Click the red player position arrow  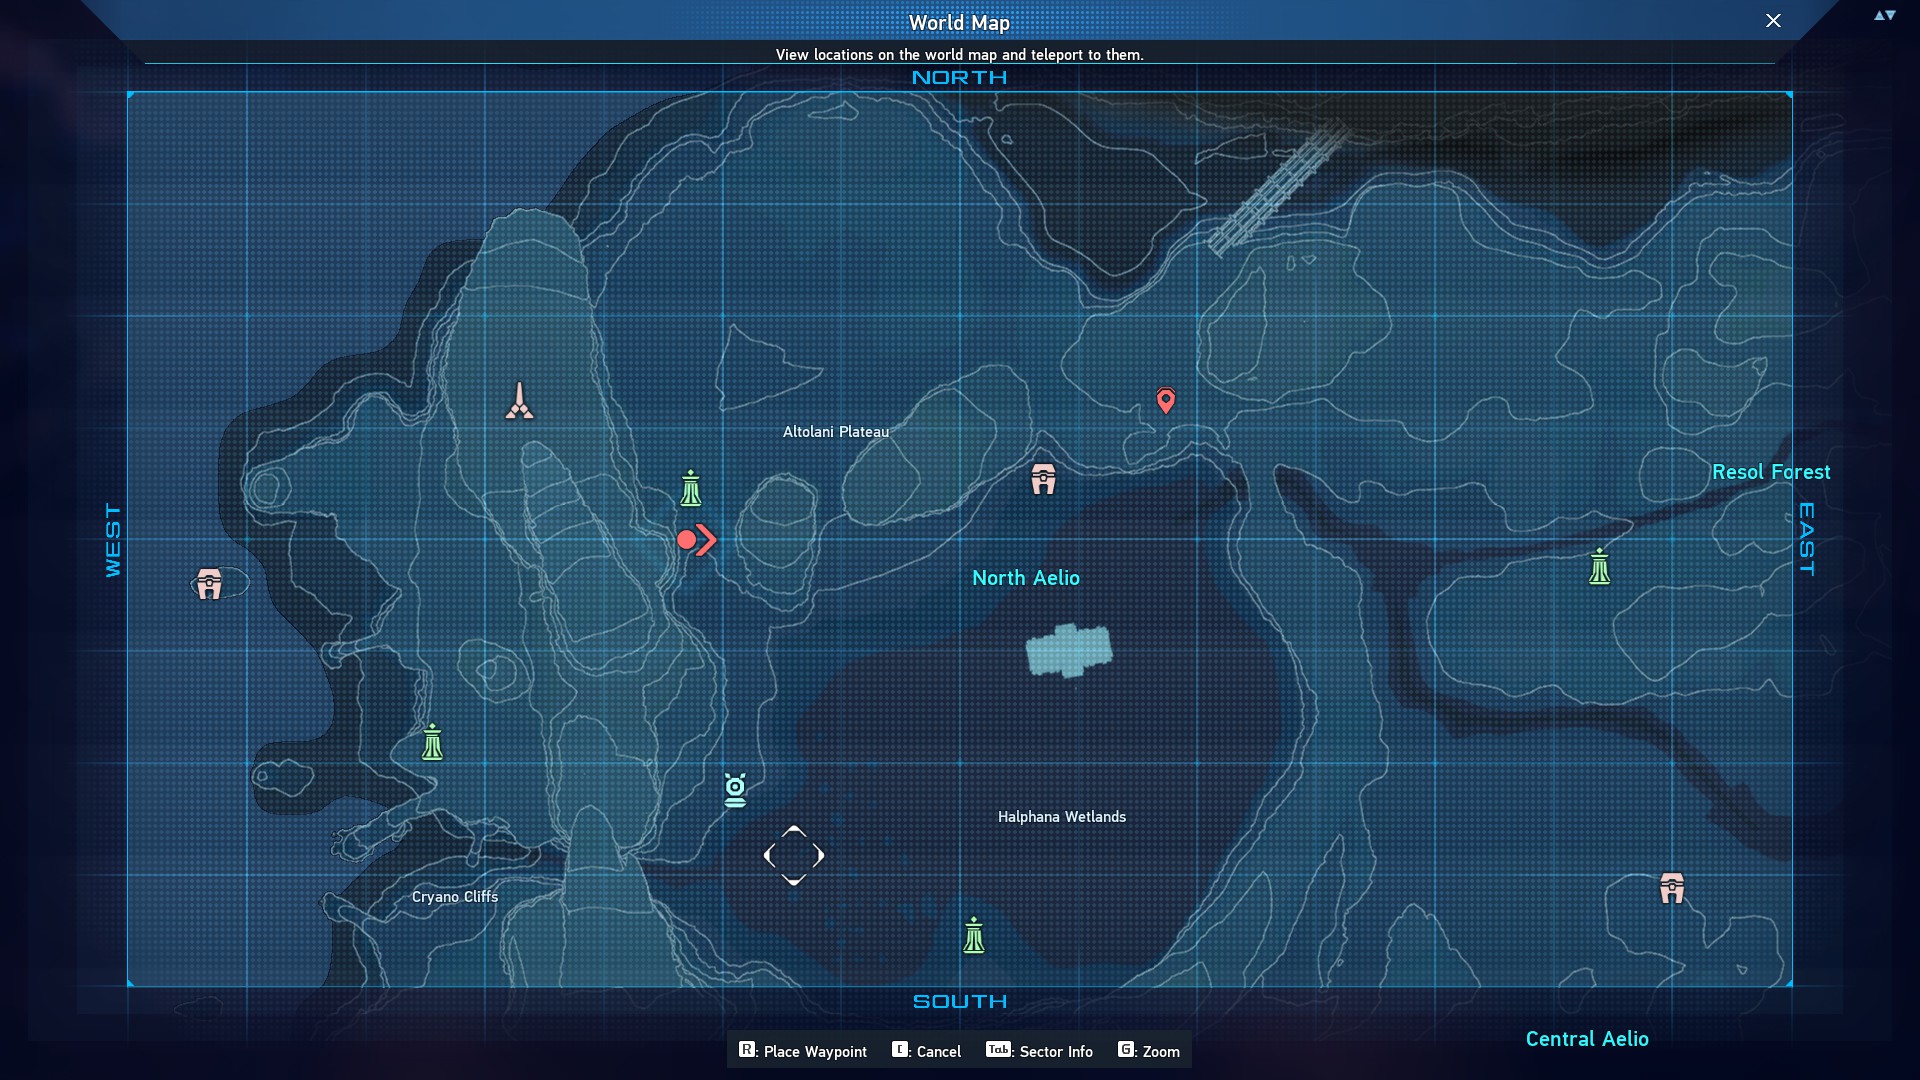tap(697, 540)
